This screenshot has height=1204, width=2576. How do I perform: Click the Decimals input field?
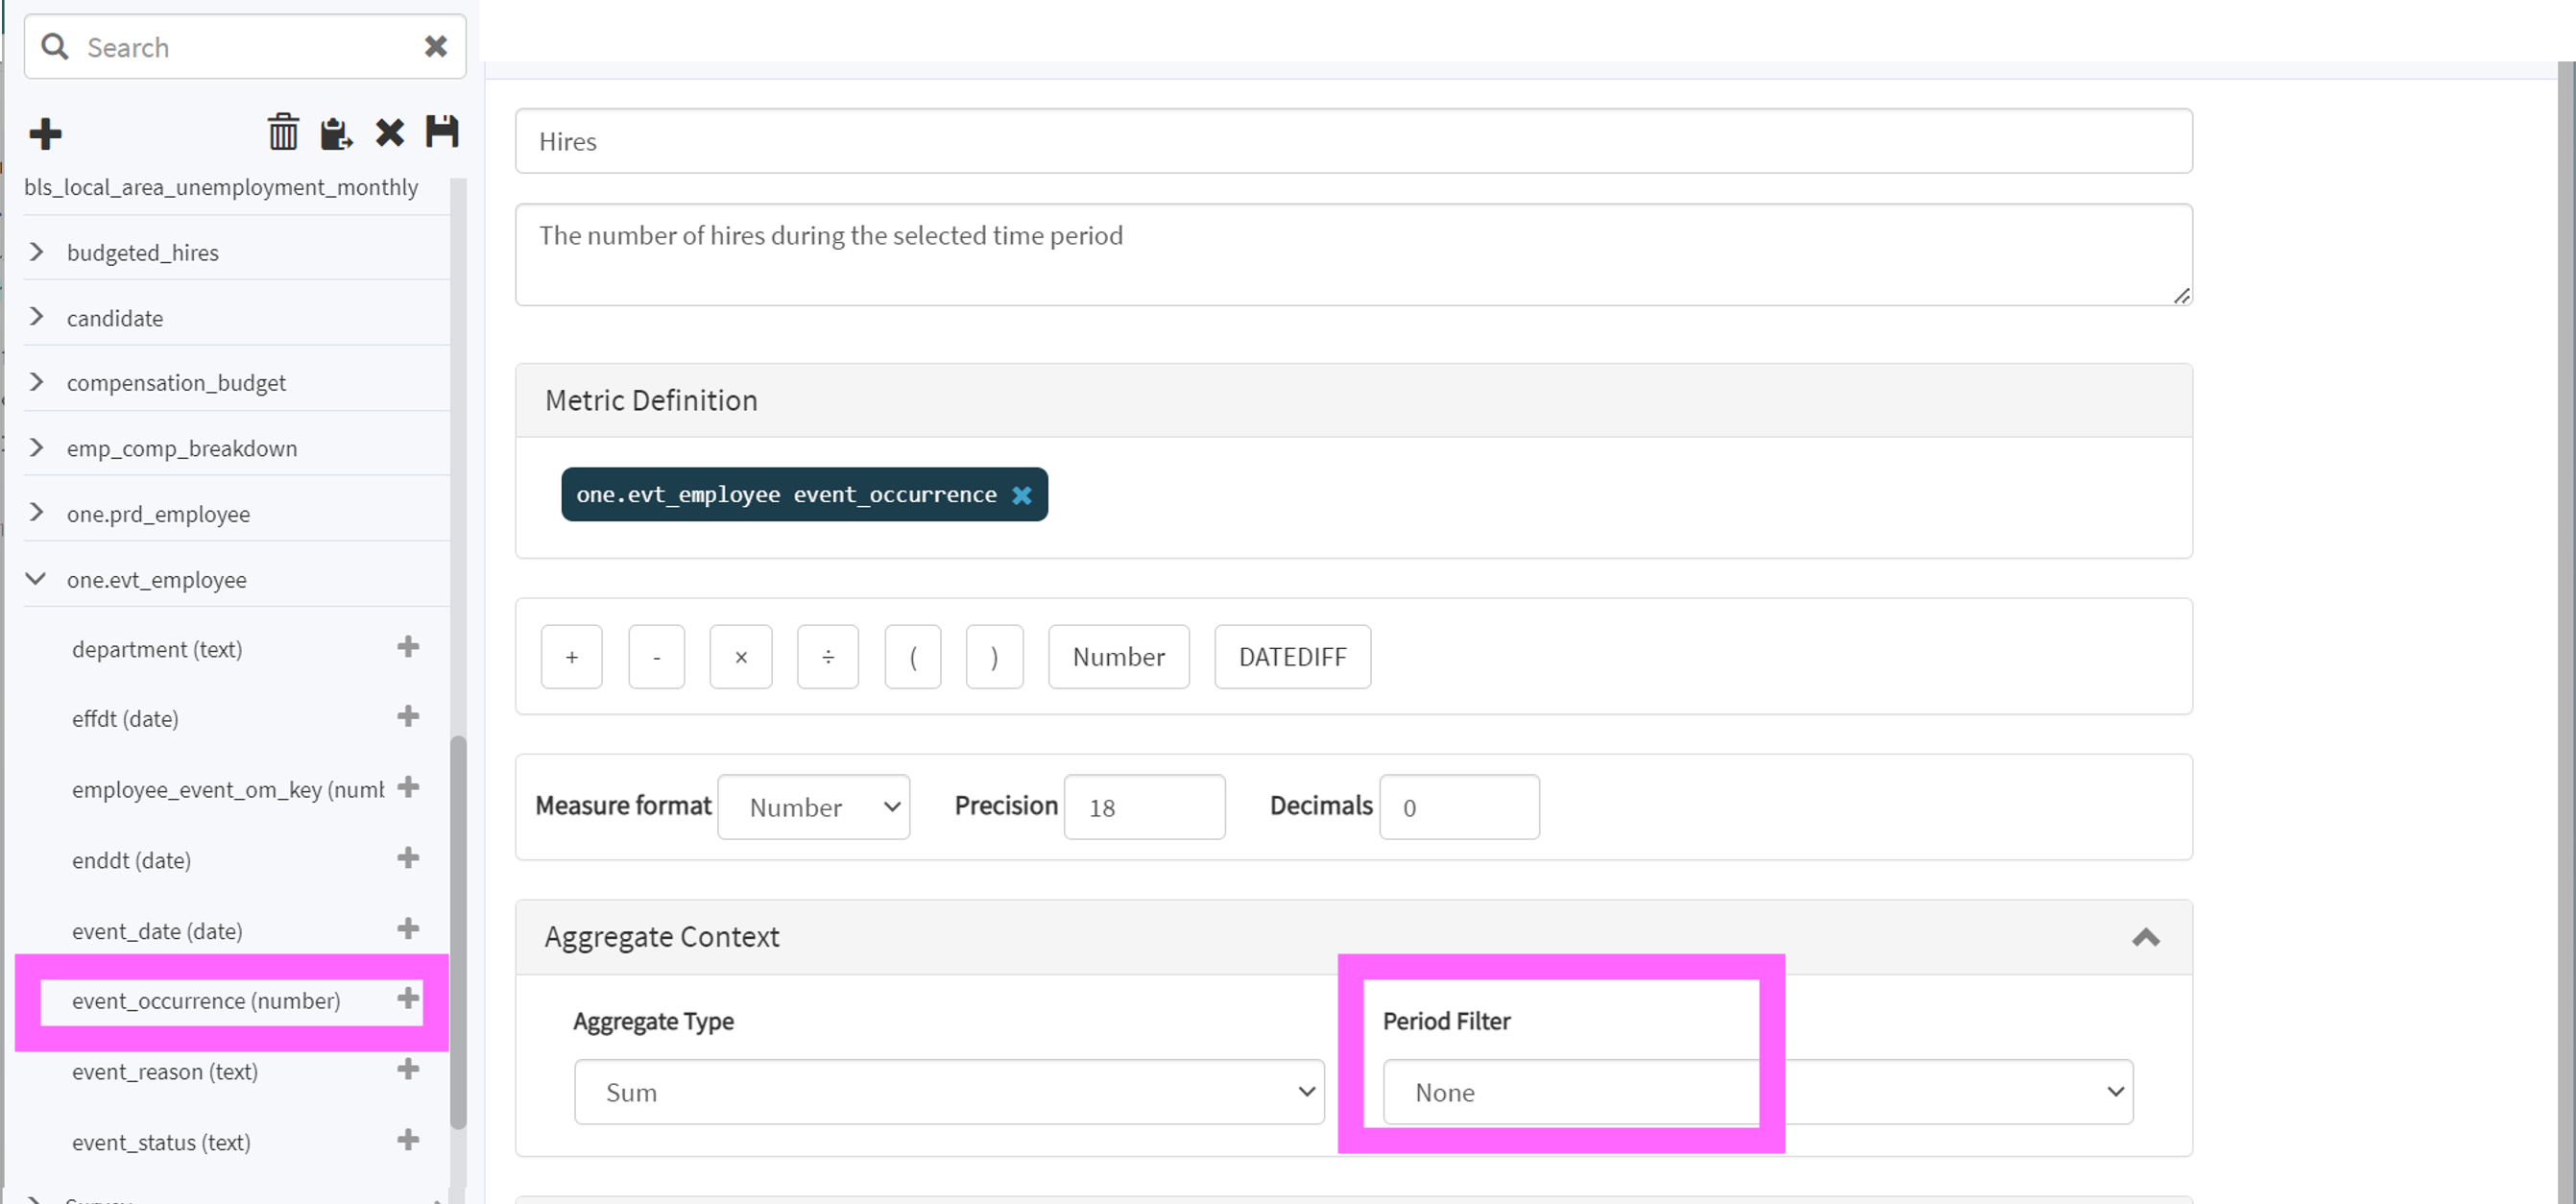pos(1458,807)
